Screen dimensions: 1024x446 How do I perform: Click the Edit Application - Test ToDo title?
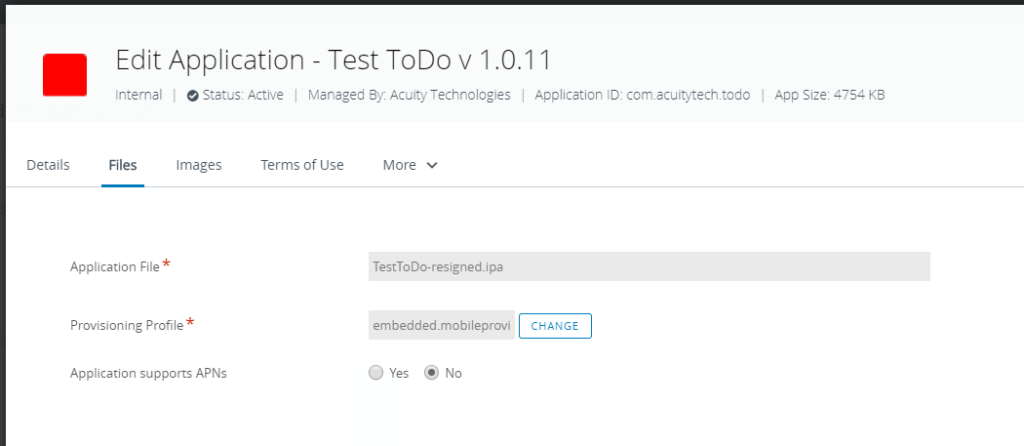pos(333,60)
